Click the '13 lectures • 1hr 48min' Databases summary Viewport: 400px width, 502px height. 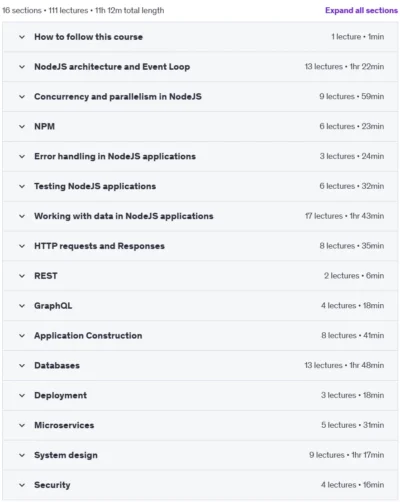[344, 365]
